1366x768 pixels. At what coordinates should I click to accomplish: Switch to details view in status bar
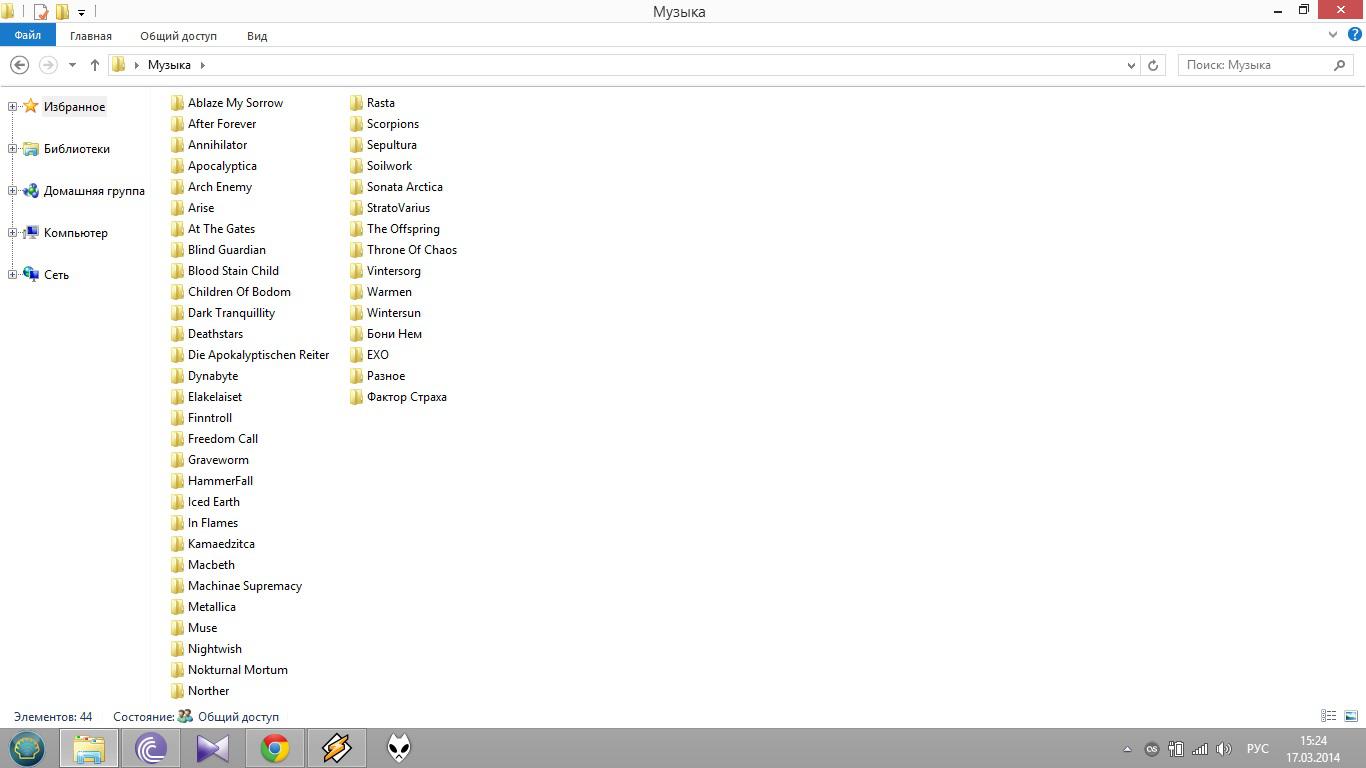point(1329,716)
